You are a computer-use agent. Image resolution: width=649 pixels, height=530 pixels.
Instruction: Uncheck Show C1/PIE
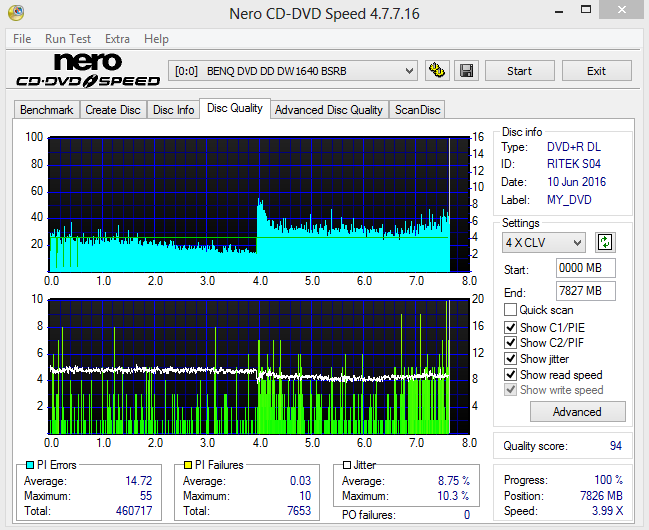(x=510, y=328)
